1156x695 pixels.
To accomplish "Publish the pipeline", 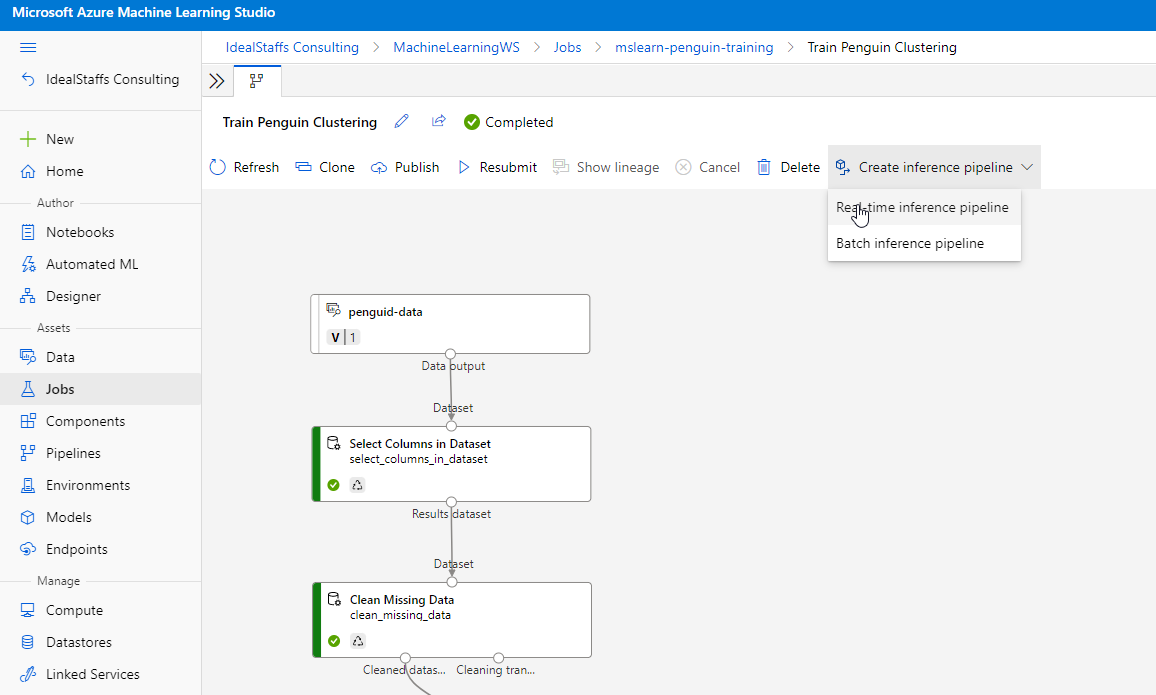I will click(x=405, y=167).
